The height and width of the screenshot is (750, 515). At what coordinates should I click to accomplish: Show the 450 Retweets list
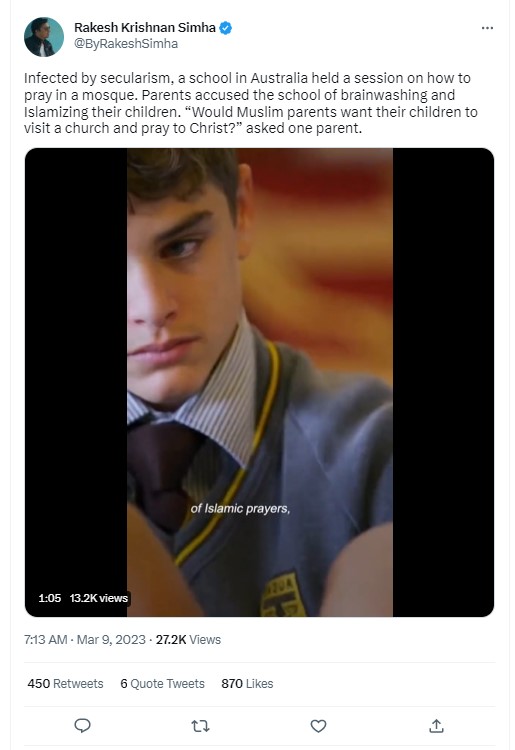(x=65, y=684)
